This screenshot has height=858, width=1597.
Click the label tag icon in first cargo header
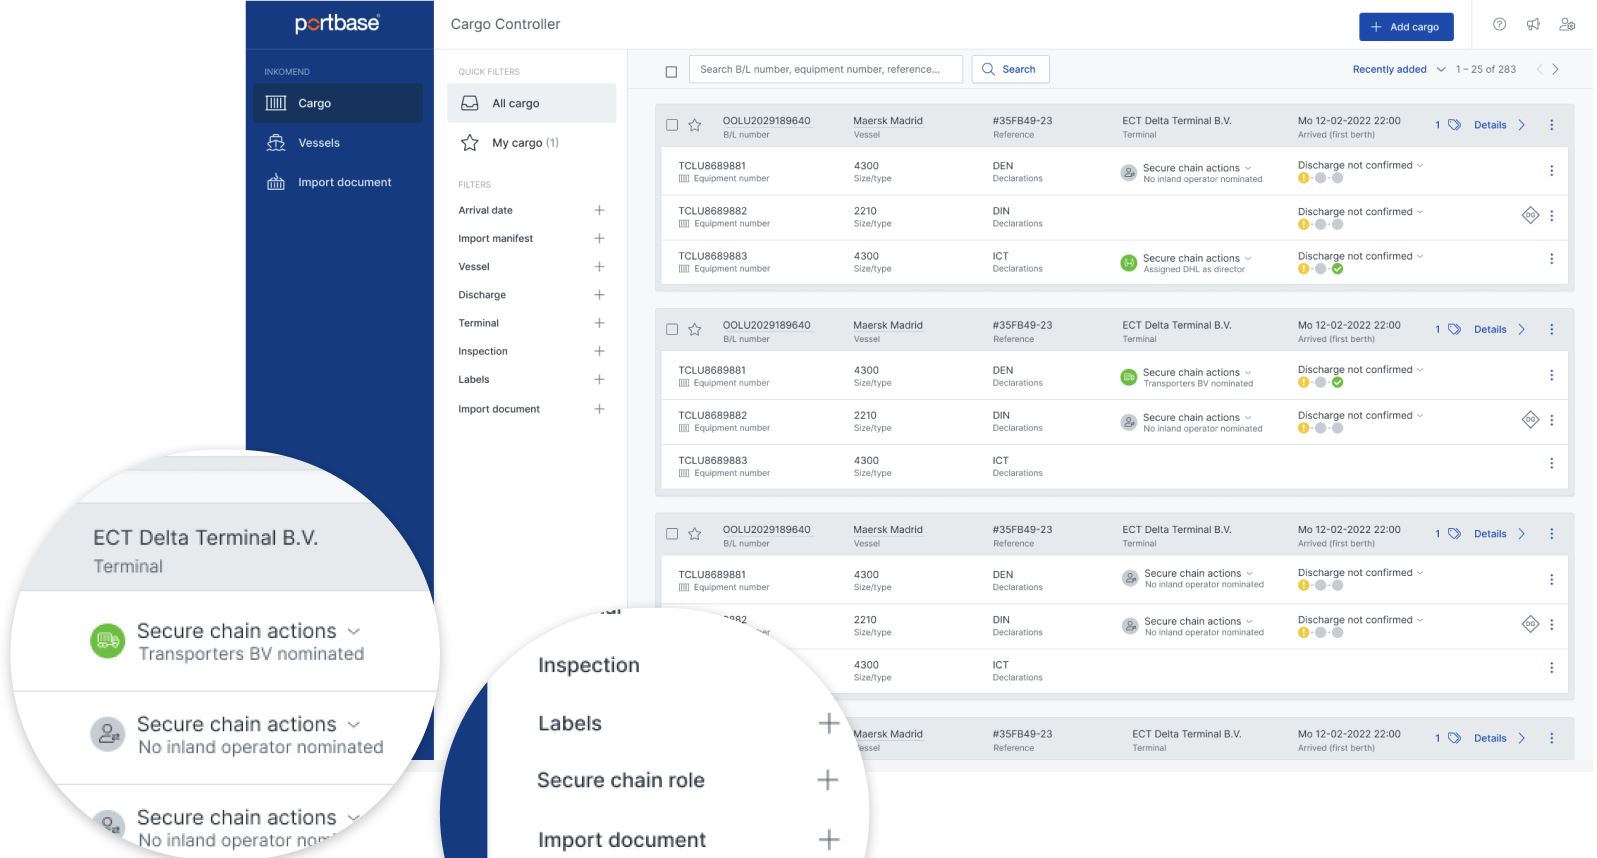pos(1454,125)
